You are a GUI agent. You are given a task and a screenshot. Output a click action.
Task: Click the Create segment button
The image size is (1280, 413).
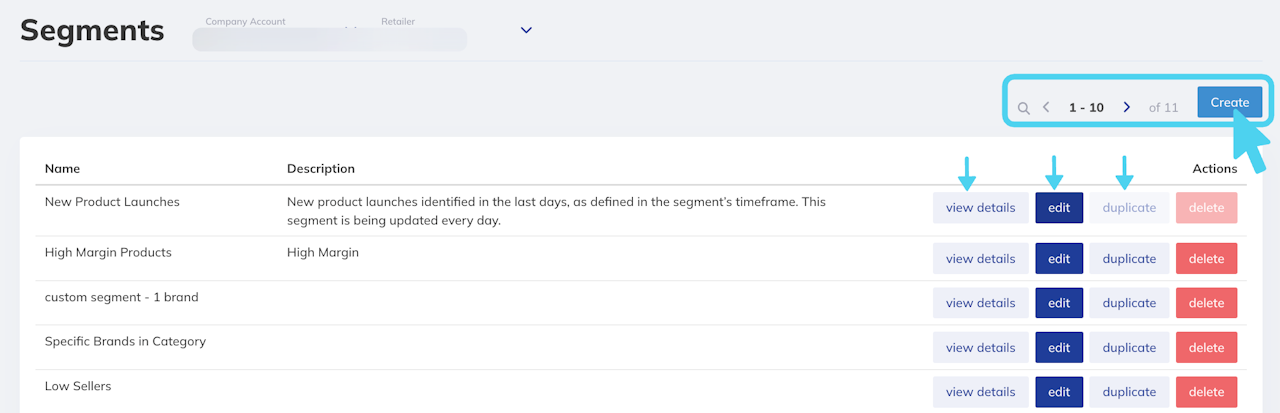(x=1229, y=102)
